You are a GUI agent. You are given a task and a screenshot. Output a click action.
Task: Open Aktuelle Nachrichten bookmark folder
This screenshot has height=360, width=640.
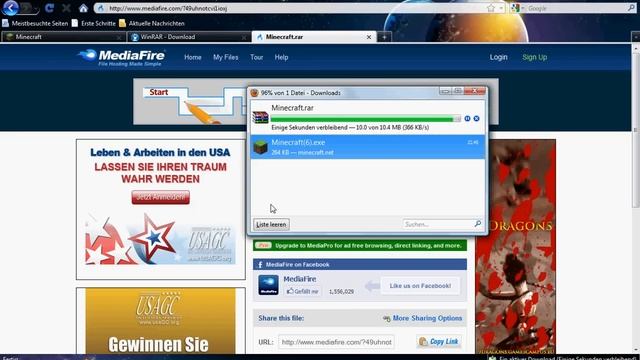pyautogui.click(x=152, y=23)
